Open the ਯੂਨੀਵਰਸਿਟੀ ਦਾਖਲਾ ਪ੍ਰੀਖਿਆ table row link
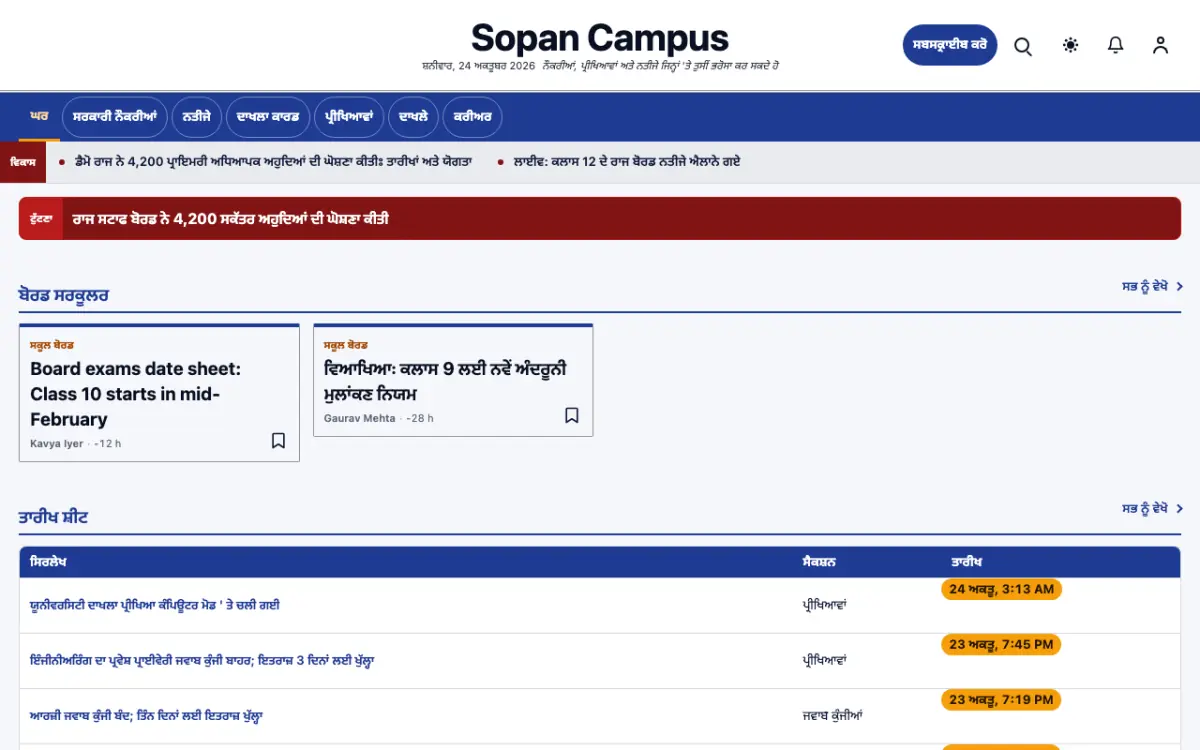 point(155,605)
